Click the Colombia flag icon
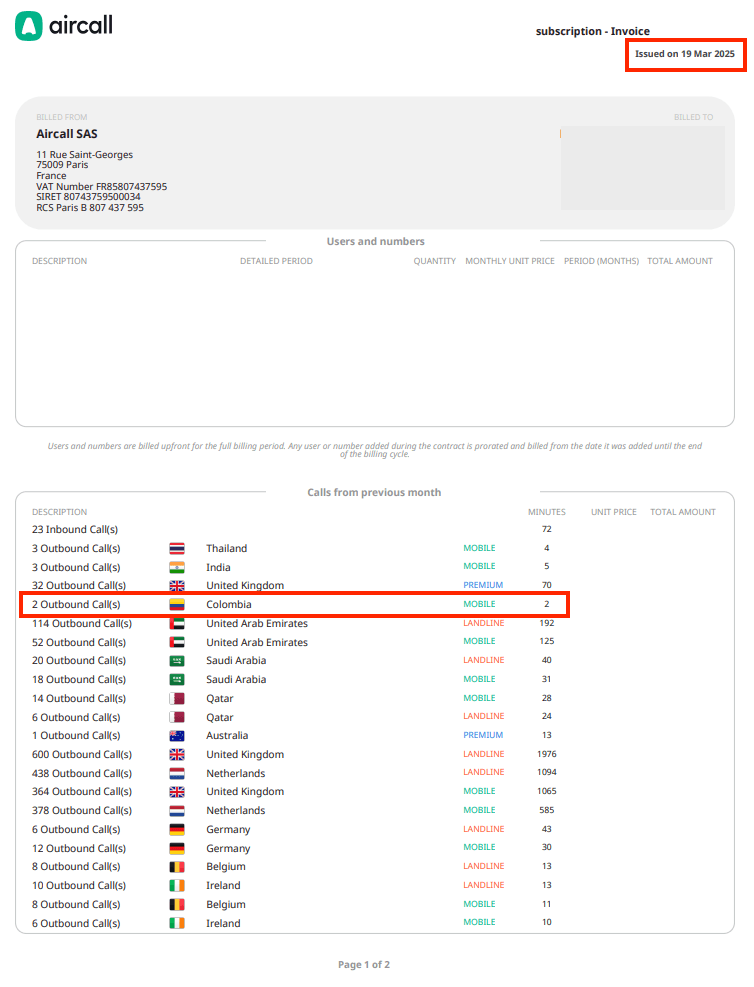Viewport: 754px width, 987px height. 177,605
